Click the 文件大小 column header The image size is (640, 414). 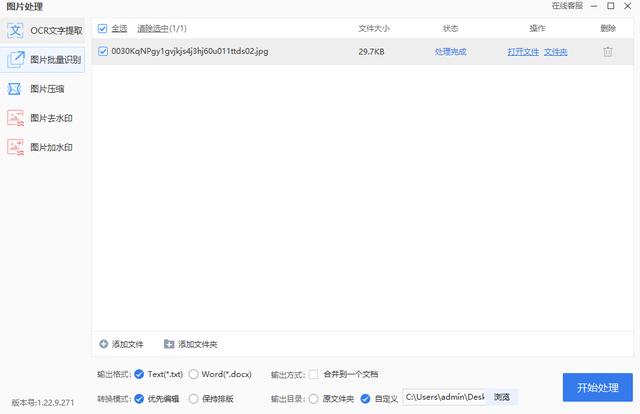(x=374, y=28)
